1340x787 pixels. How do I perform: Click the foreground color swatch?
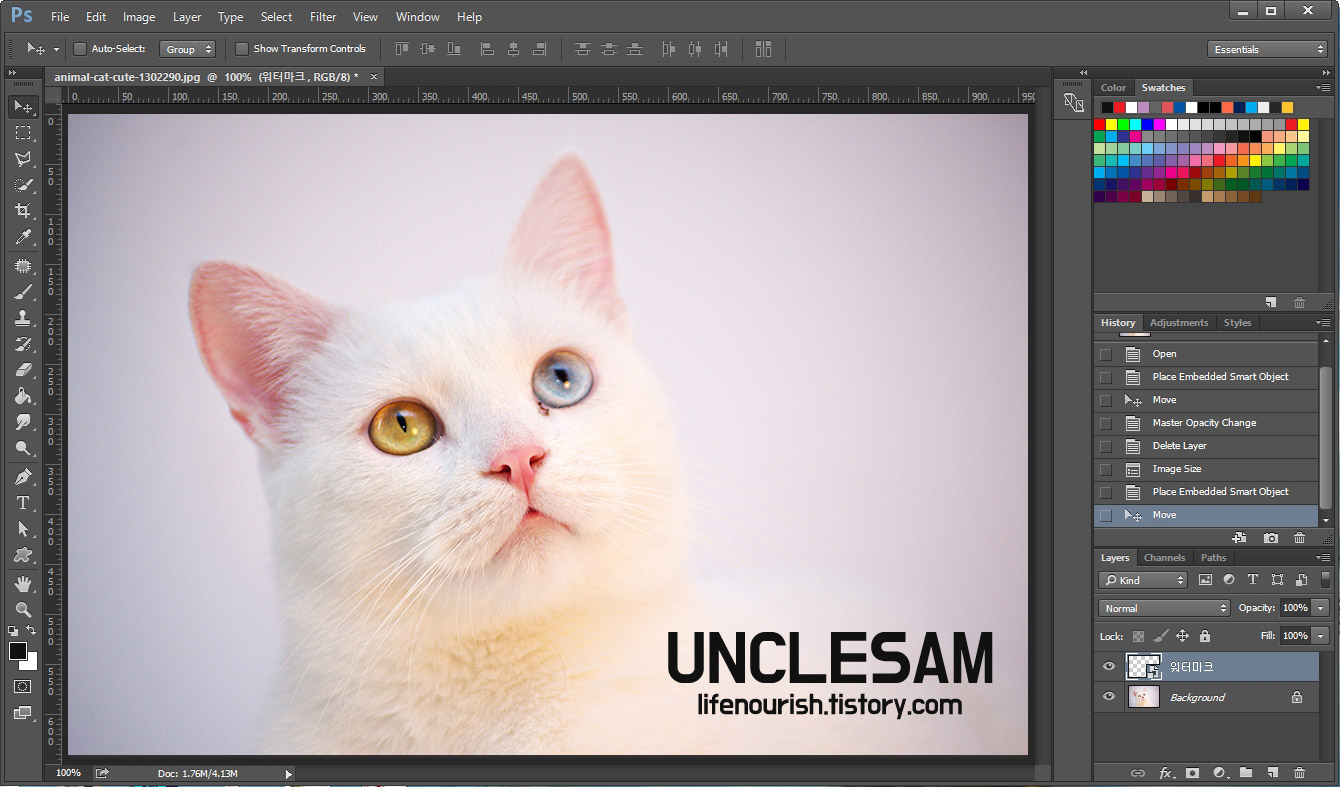point(17,652)
